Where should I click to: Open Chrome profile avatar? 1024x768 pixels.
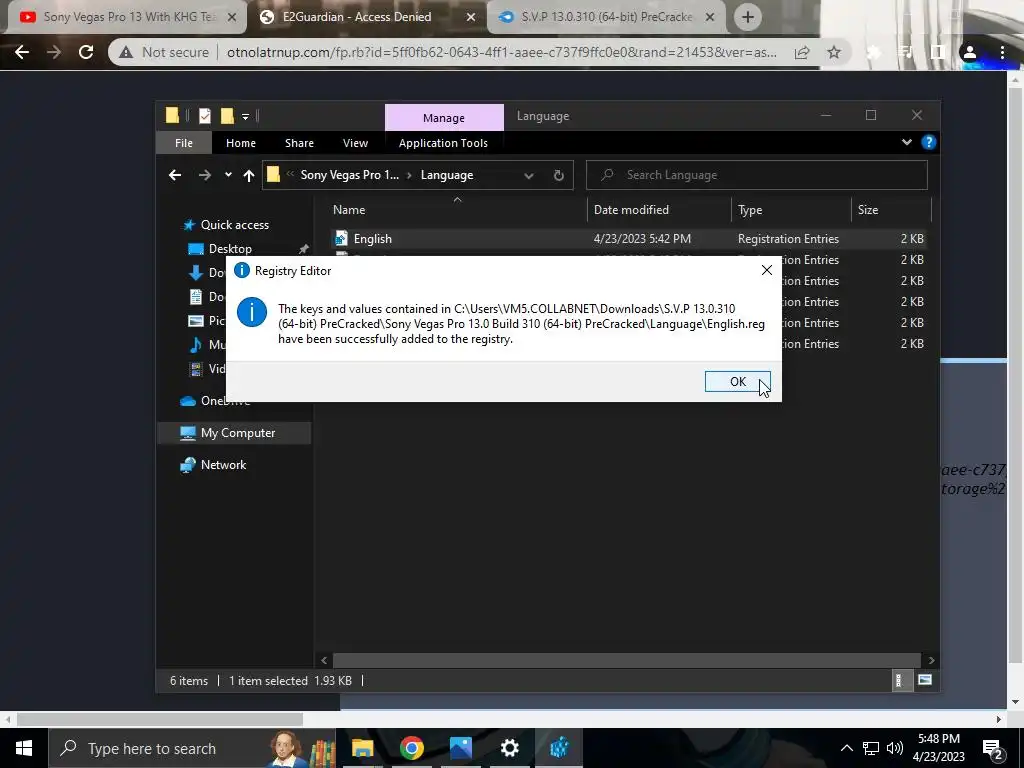coord(970,52)
